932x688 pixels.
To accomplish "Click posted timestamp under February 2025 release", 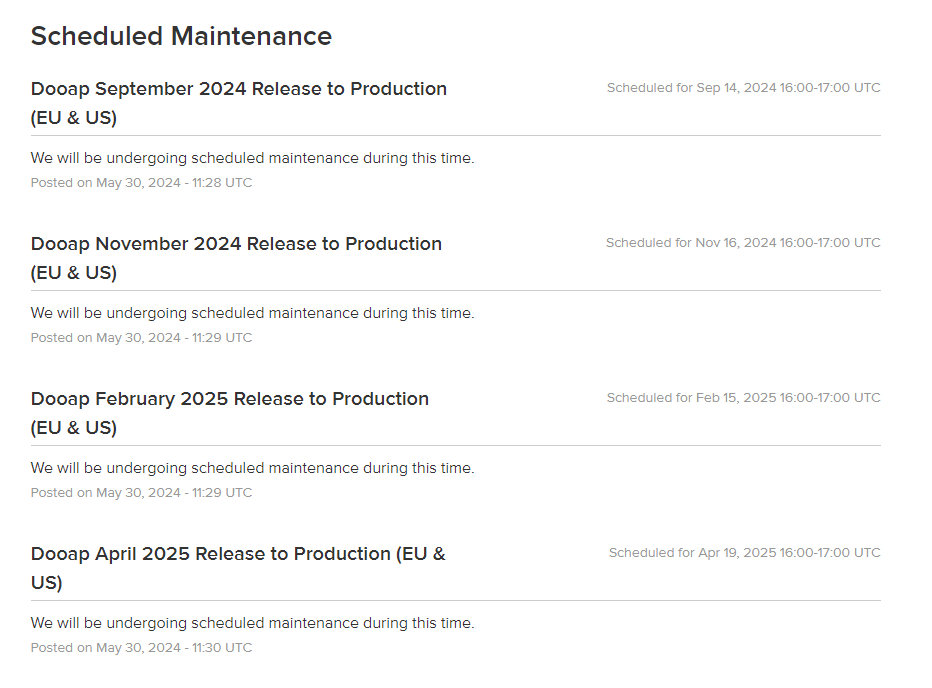I will pyautogui.click(x=141, y=493).
